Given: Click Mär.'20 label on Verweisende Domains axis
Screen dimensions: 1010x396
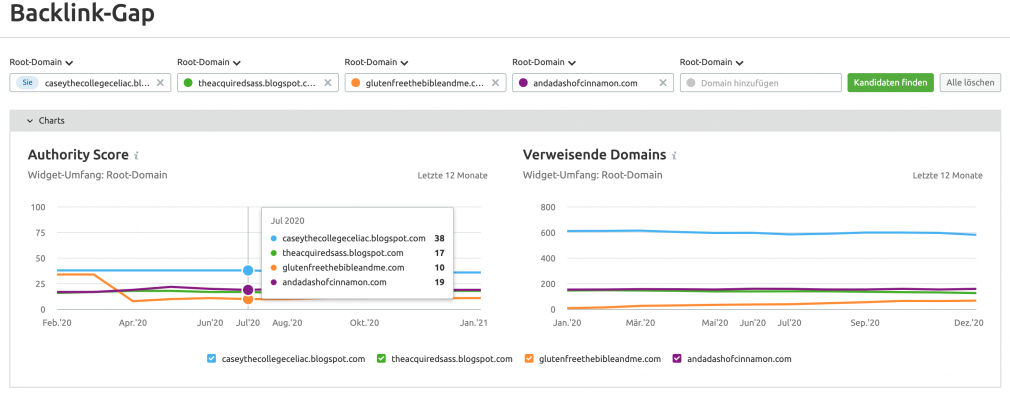Looking at the screenshot, I should click(641, 323).
